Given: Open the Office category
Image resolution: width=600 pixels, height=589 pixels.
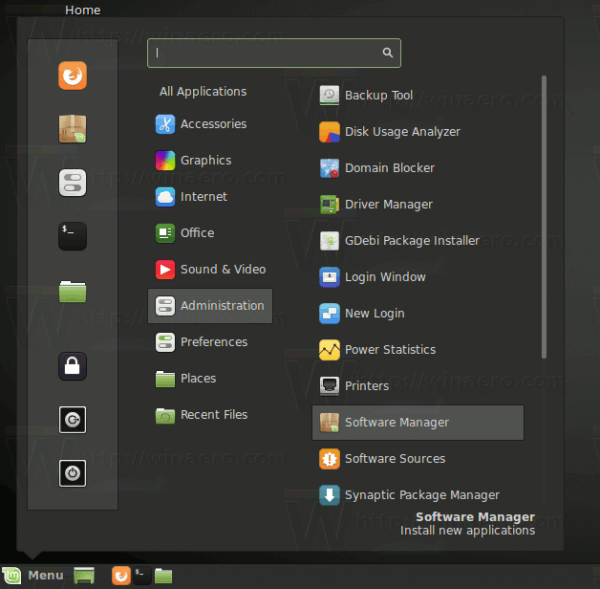Looking at the screenshot, I should pos(210,233).
